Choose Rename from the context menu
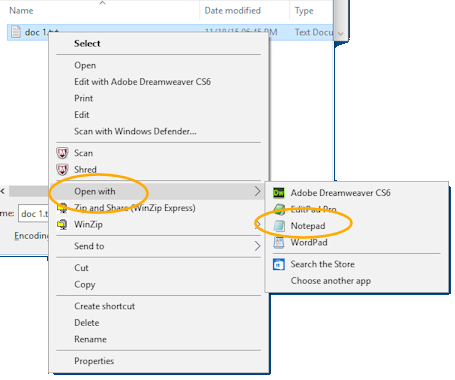The width and height of the screenshot is (455, 380). pyautogui.click(x=159, y=339)
